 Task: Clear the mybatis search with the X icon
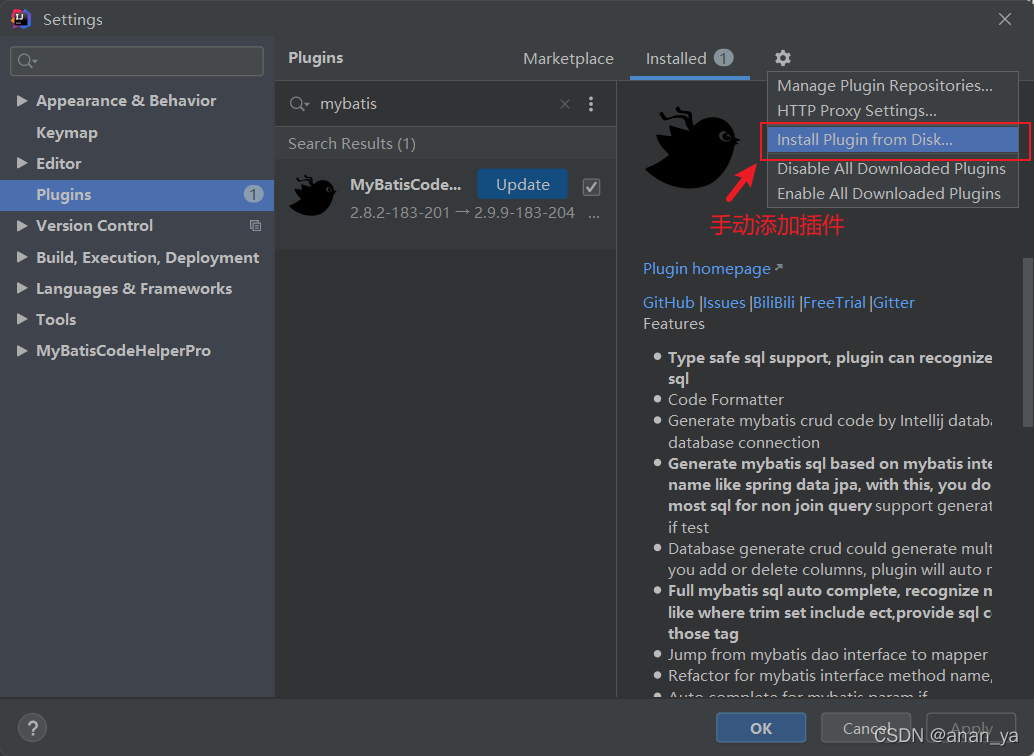pyautogui.click(x=564, y=104)
